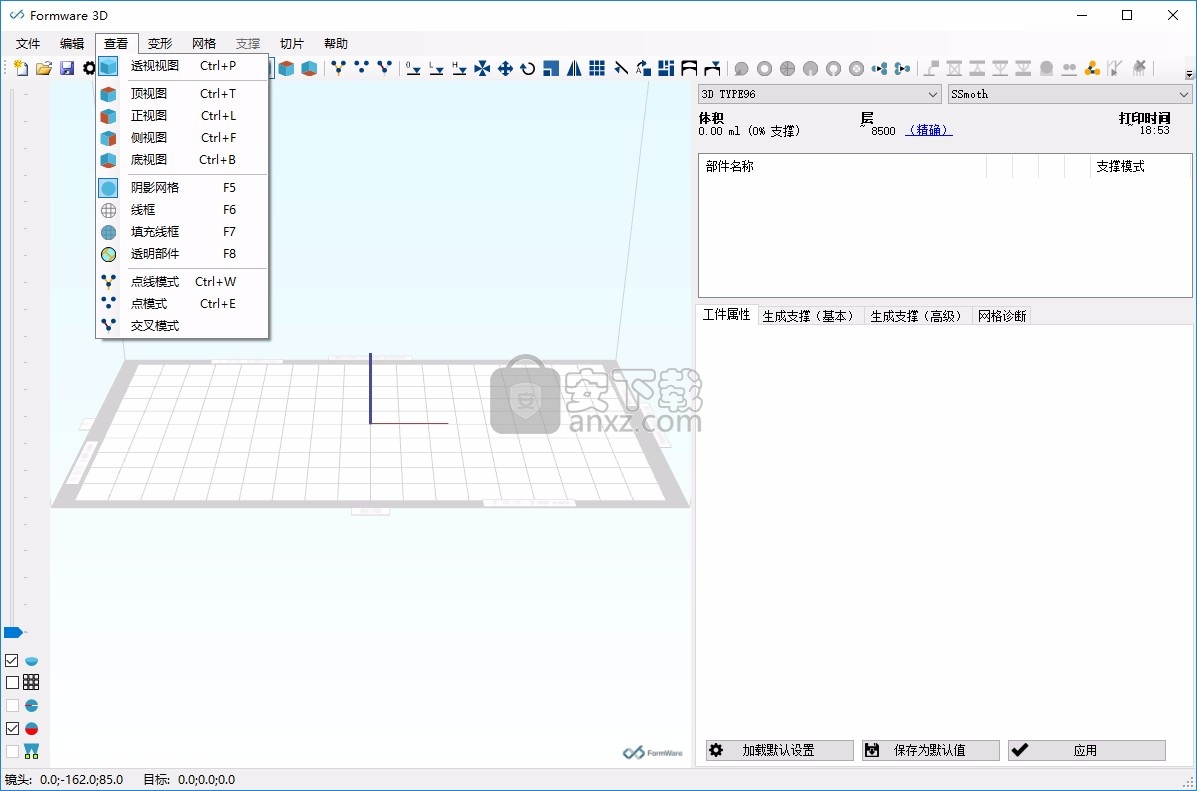Open the 变形 menu
The width and height of the screenshot is (1197, 791).
[x=160, y=44]
